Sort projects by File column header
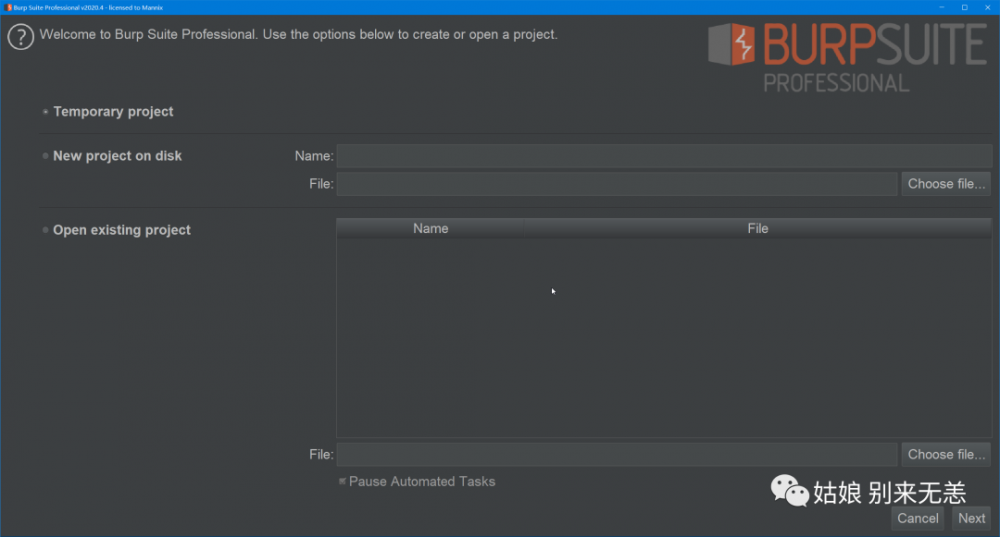 [758, 228]
